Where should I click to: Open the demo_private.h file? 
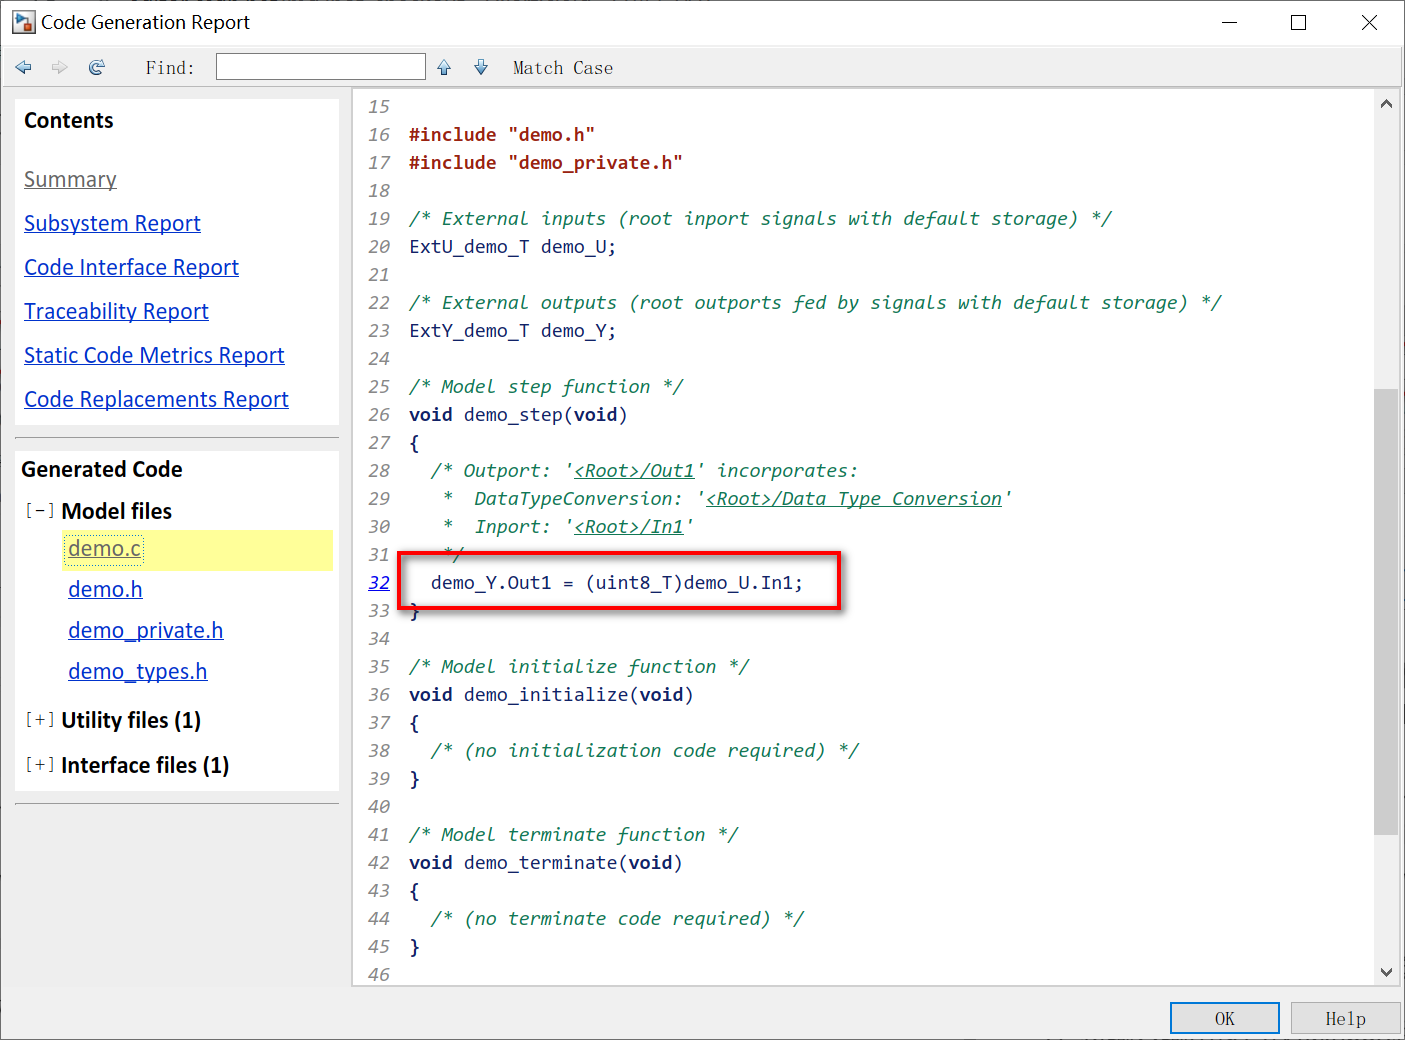[145, 631]
